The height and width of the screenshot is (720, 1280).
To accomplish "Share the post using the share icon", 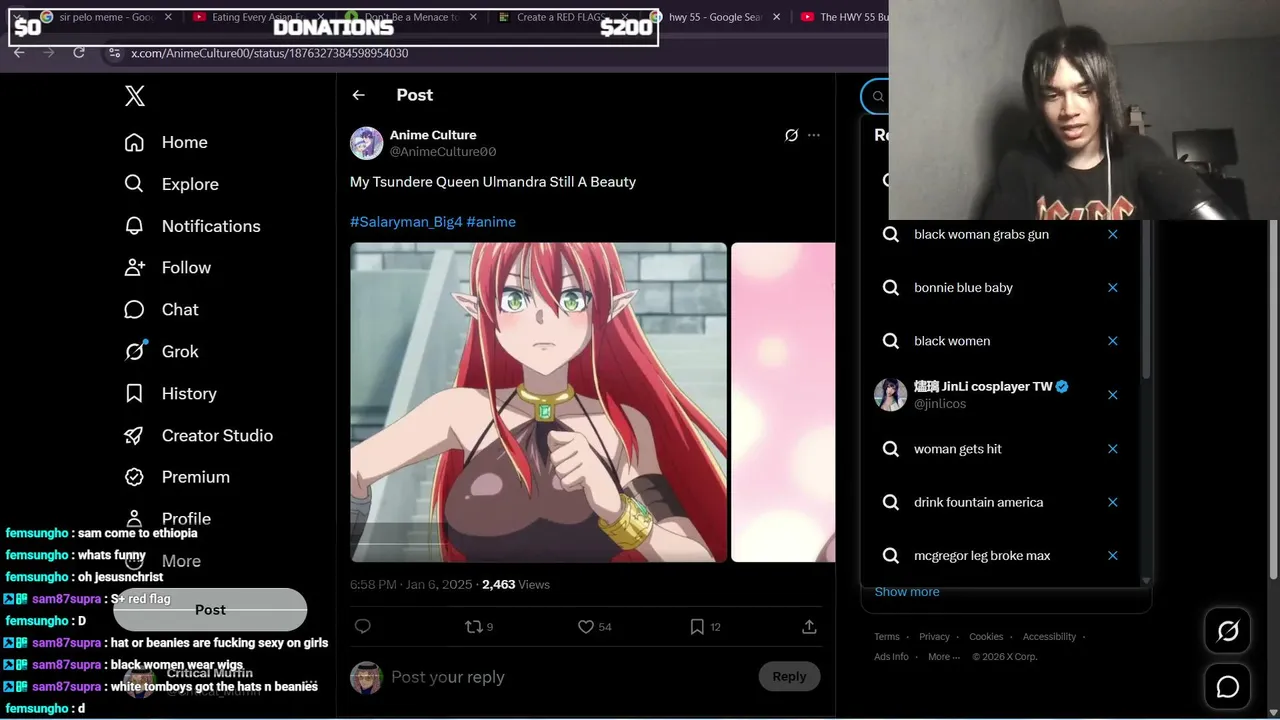I will pos(809,627).
